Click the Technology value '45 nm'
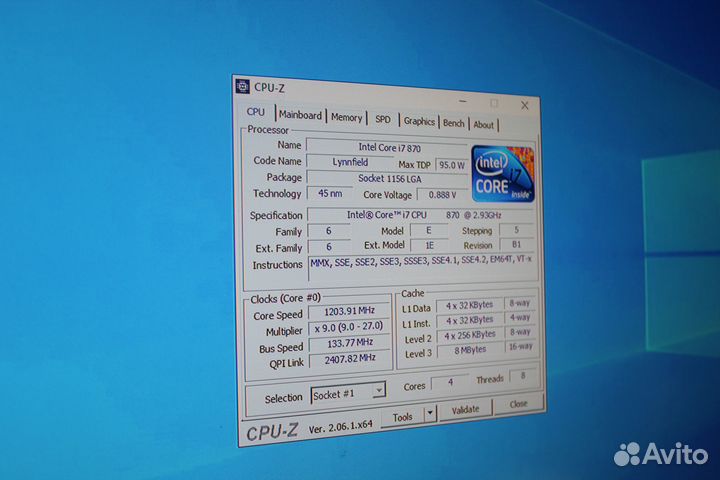 (x=330, y=193)
